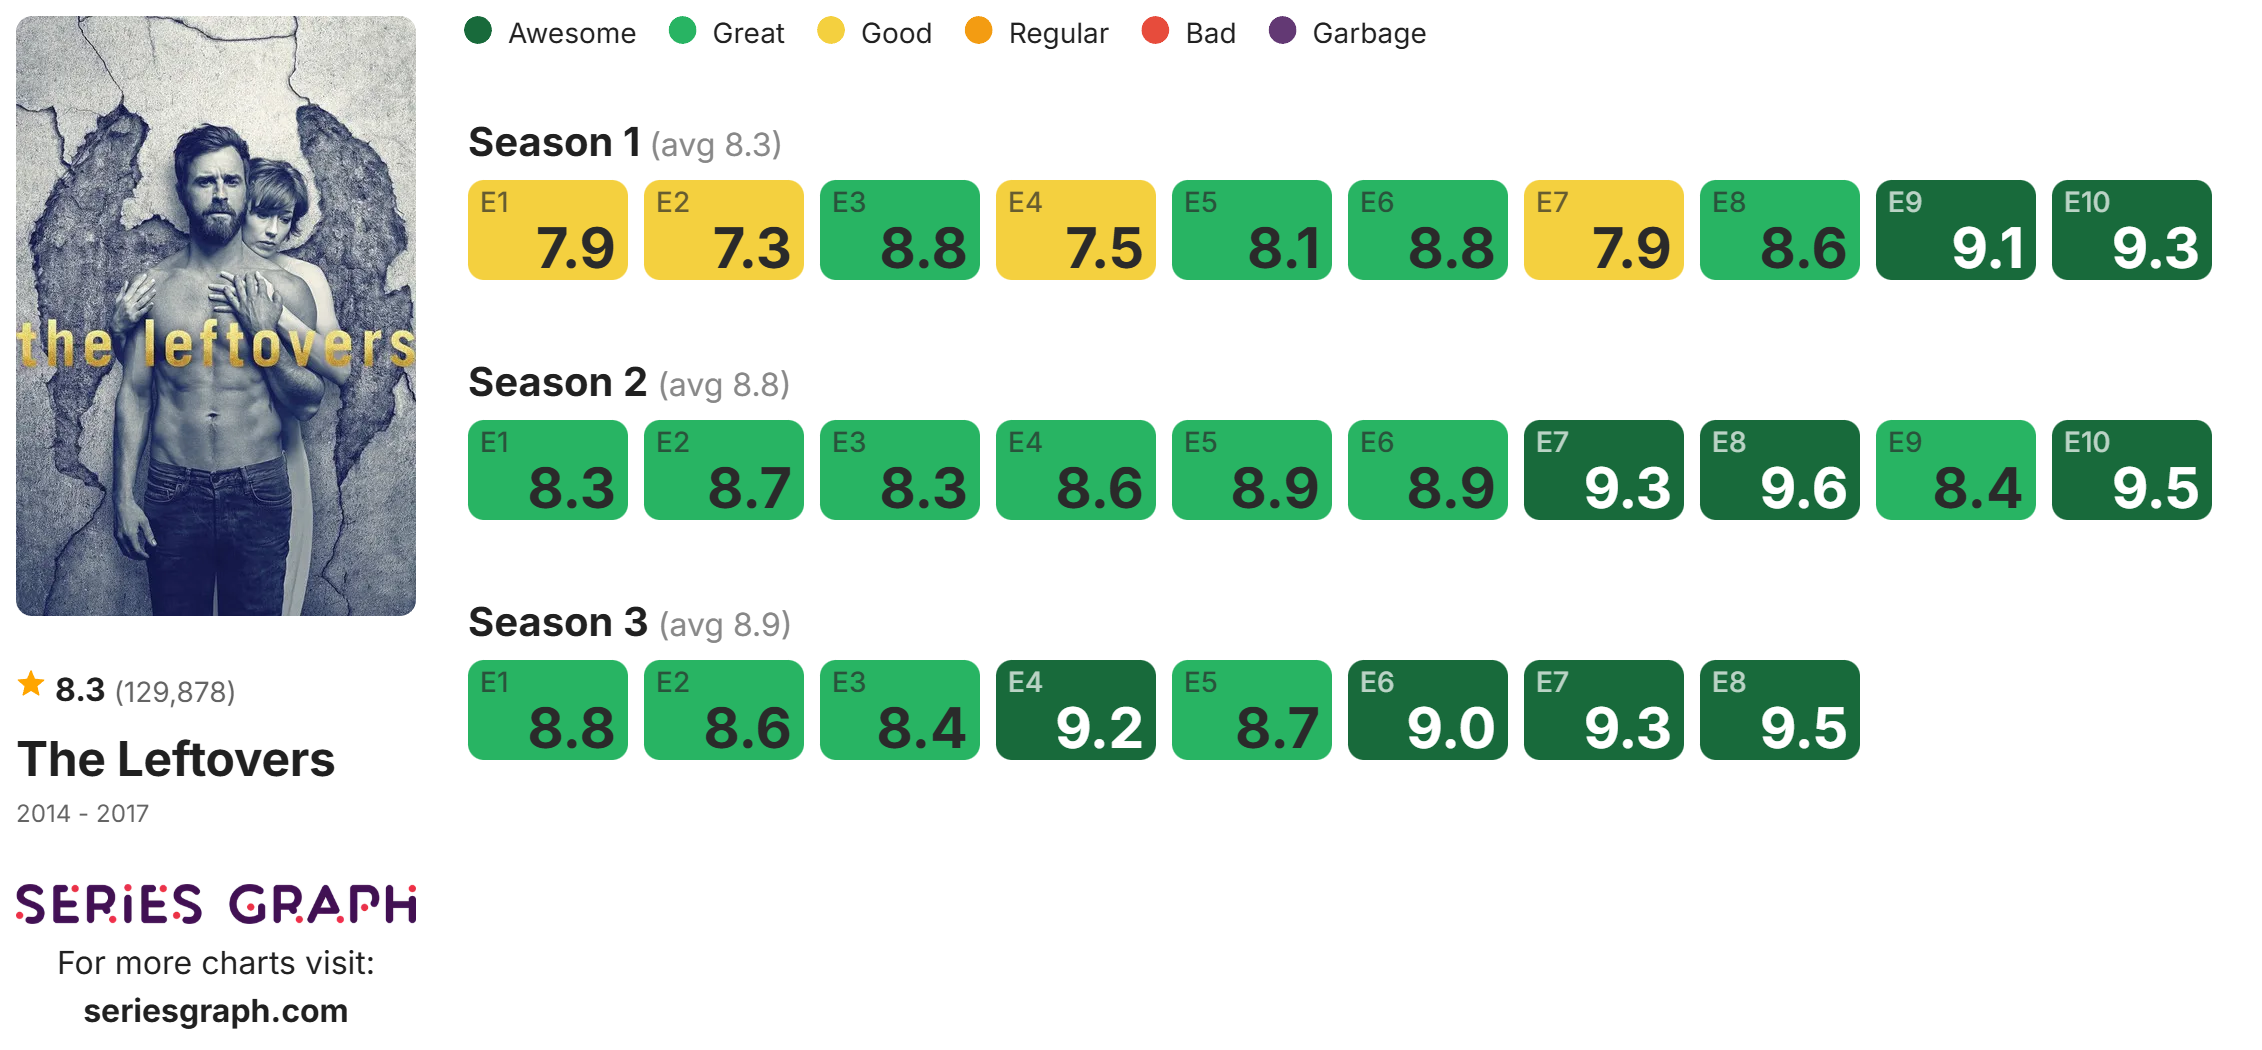Open Season 2 episode 9 rated 8.4
The image size is (2262, 1050).
coord(1955,470)
